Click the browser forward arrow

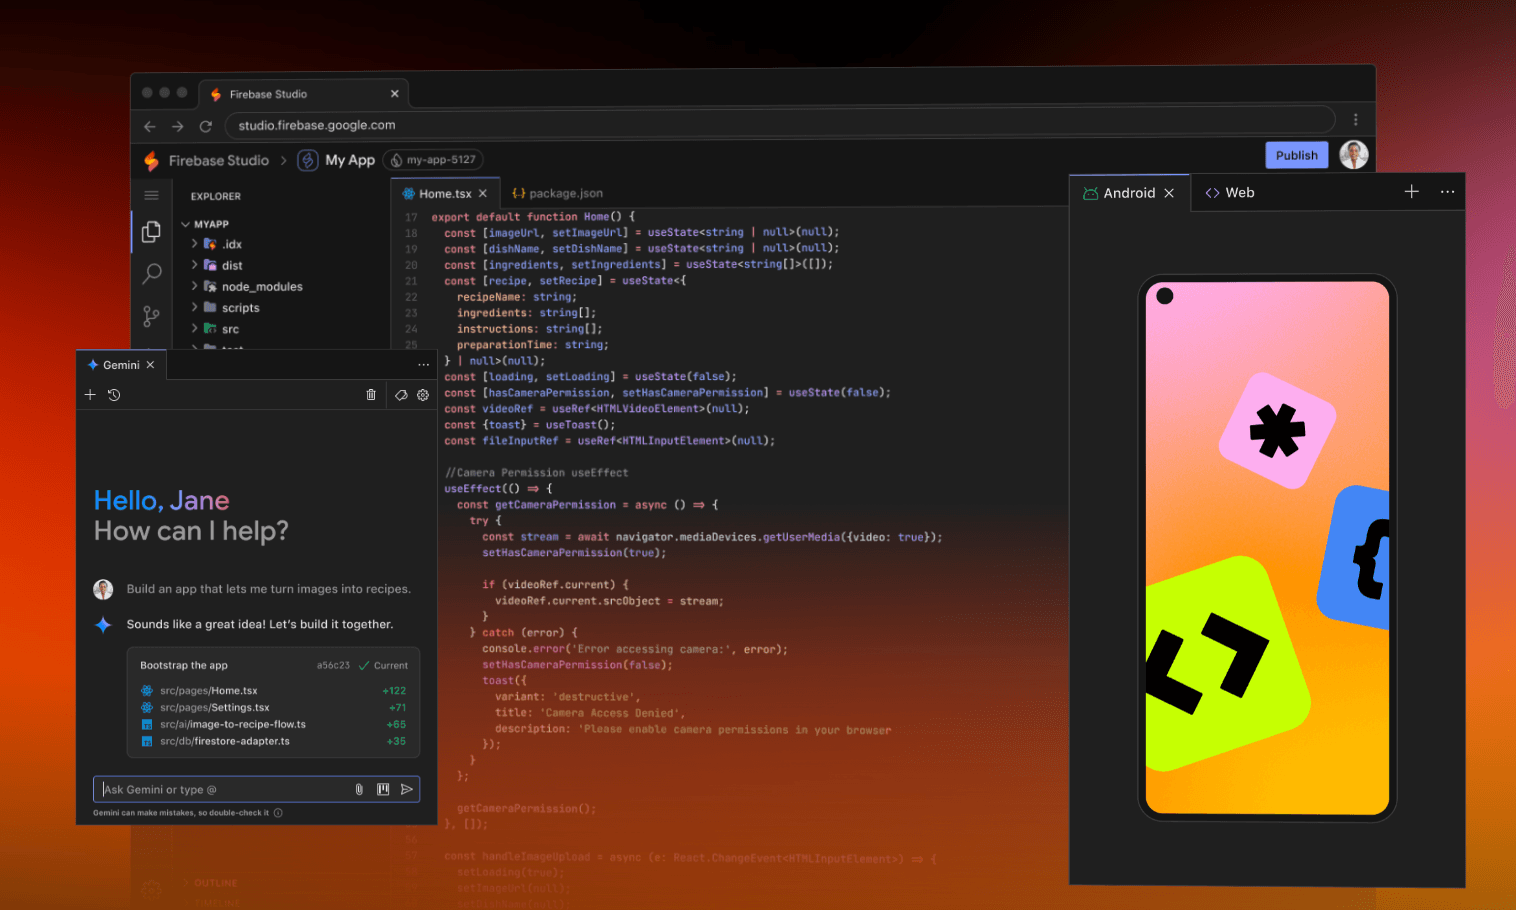pyautogui.click(x=178, y=126)
